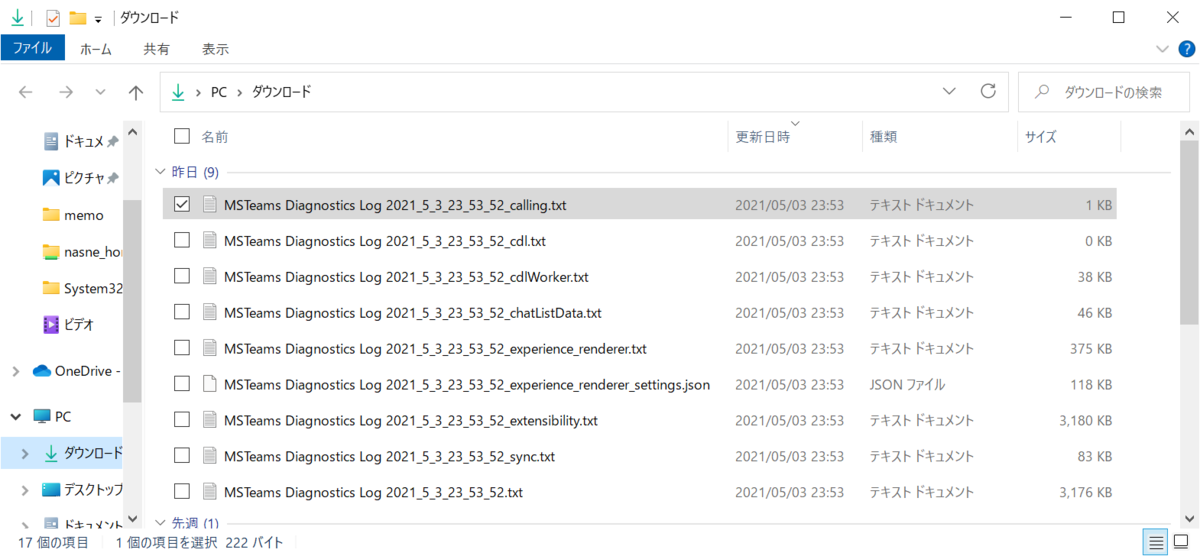Sort by the 名前 column header
1200x556 pixels.
coord(215,137)
